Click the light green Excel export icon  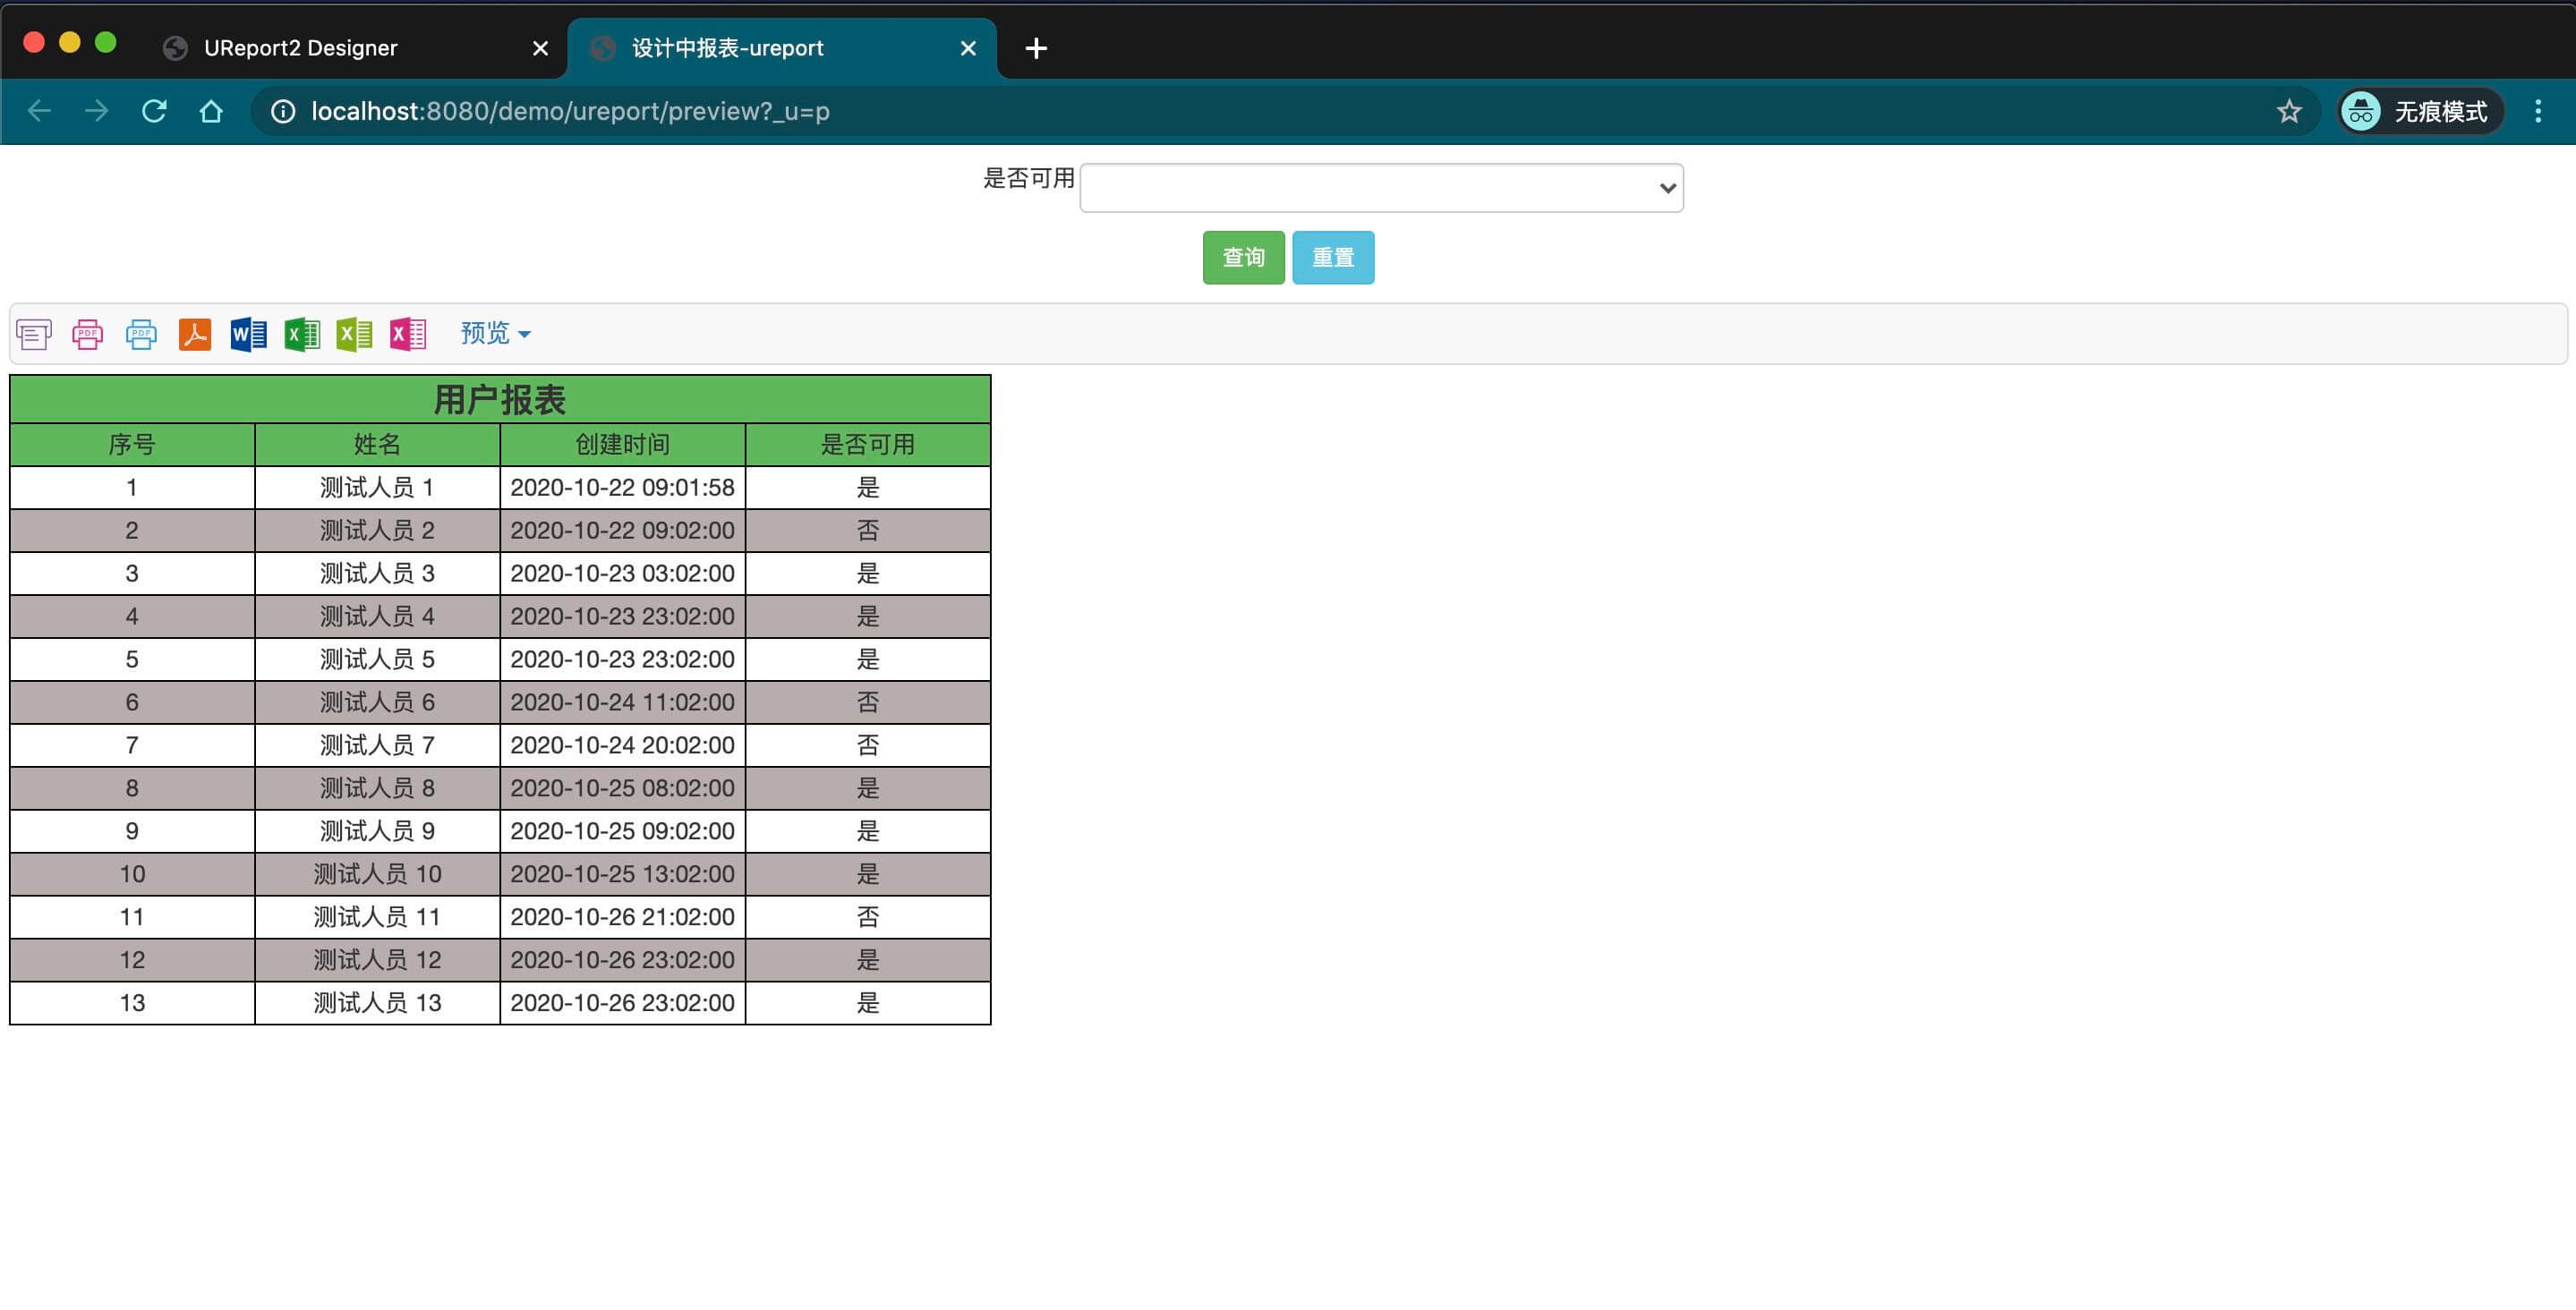[x=355, y=334]
